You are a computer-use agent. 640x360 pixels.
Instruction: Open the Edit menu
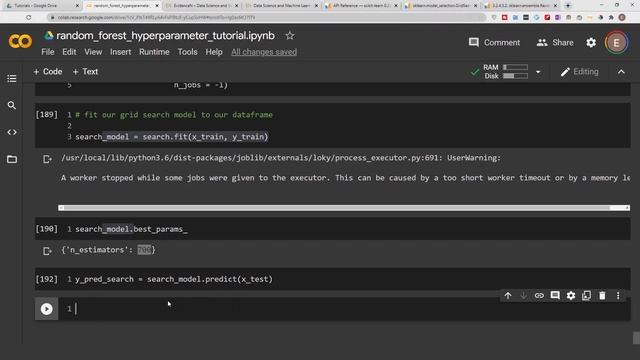pos(69,52)
